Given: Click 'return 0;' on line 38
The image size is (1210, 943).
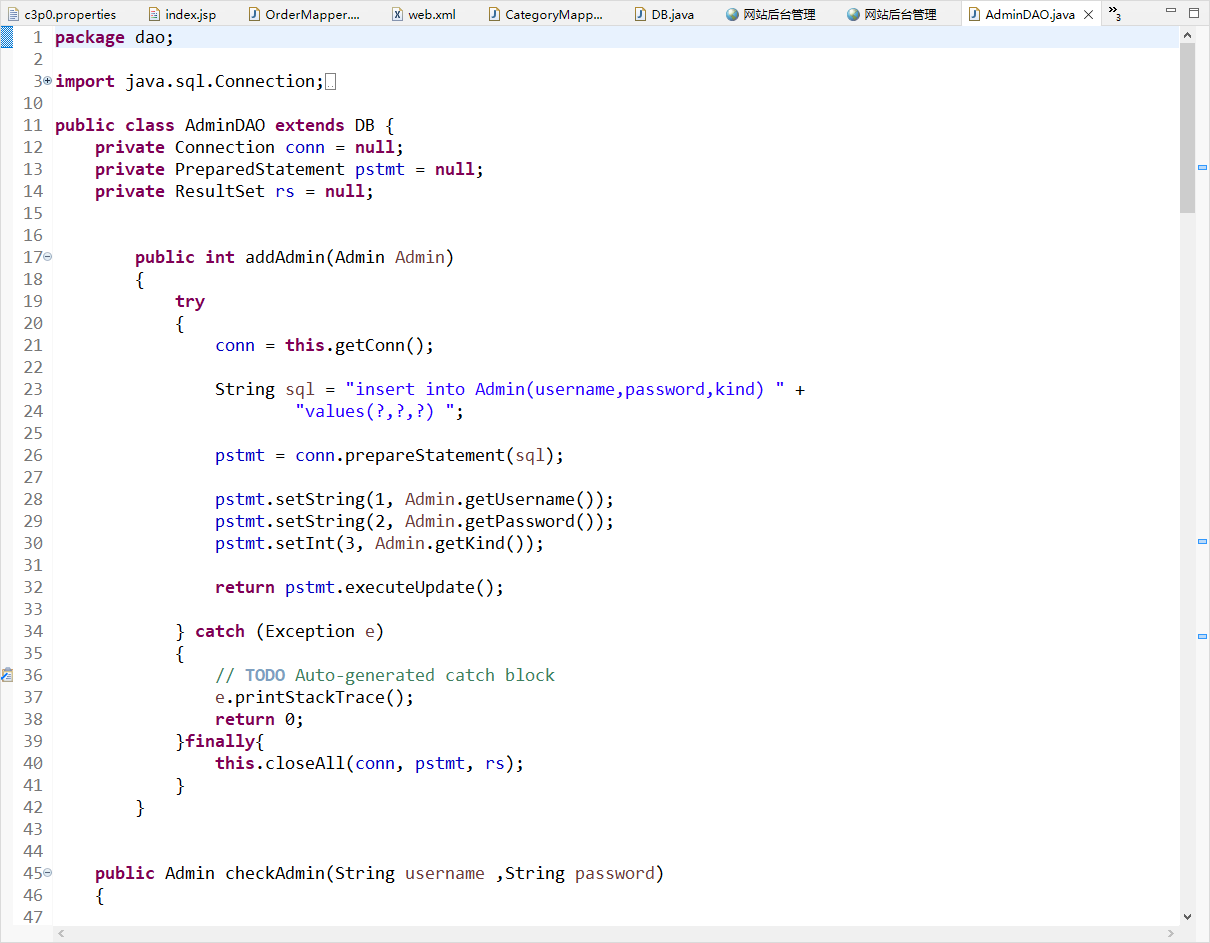Looking at the screenshot, I should (260, 719).
